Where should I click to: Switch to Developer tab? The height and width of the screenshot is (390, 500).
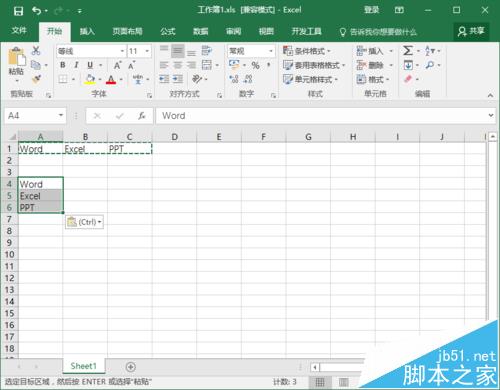[307, 31]
